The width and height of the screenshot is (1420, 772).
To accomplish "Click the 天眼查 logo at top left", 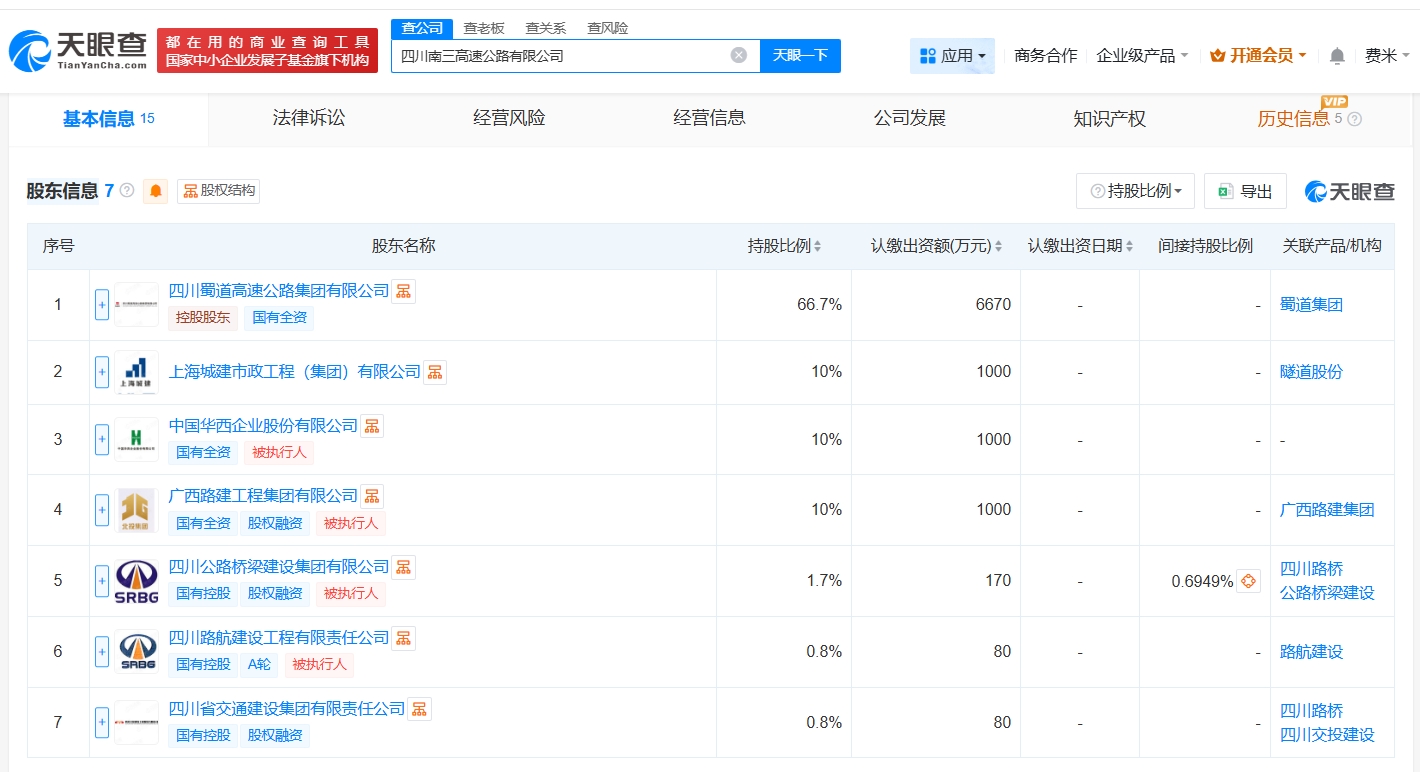I will (78, 50).
